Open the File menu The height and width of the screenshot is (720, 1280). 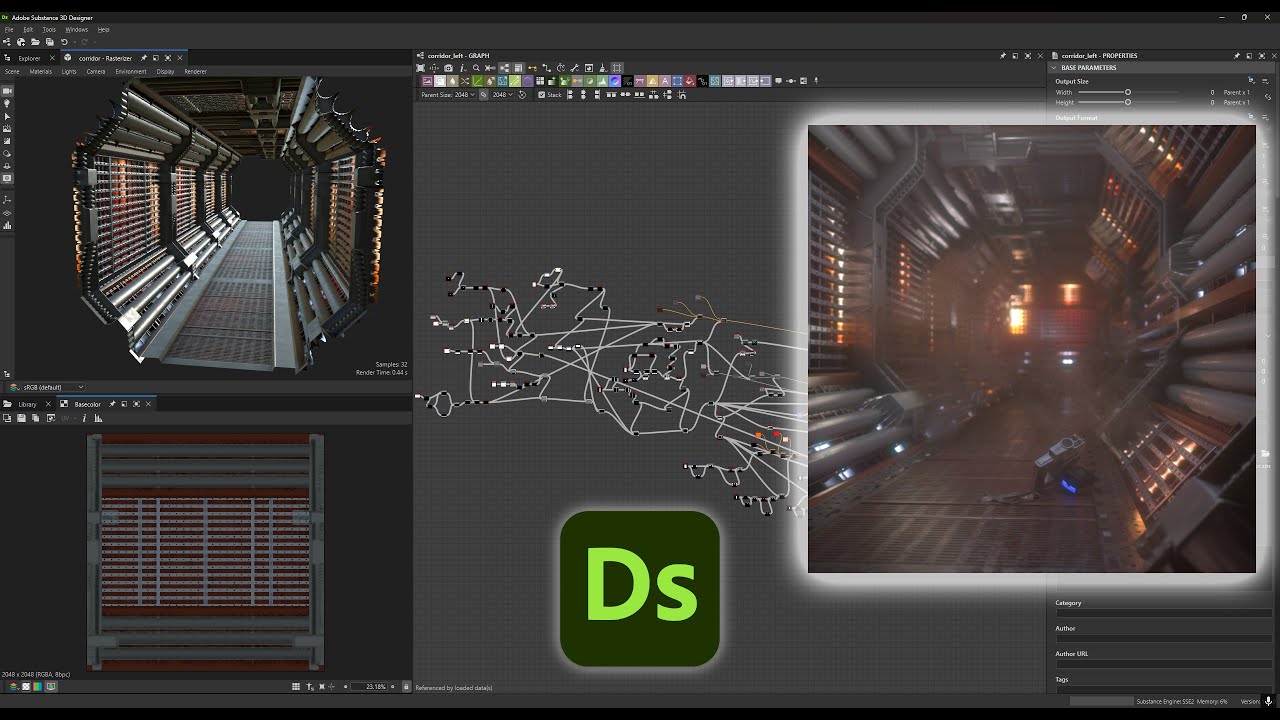coord(9,30)
